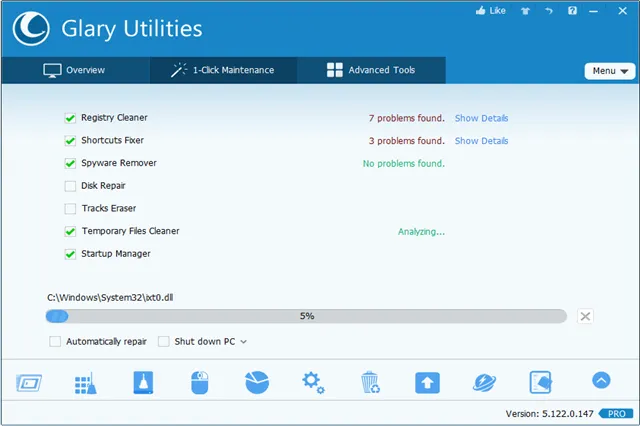Show Details for Registry Cleaner problems
Image resolution: width=640 pixels, height=426 pixels.
pyautogui.click(x=482, y=118)
